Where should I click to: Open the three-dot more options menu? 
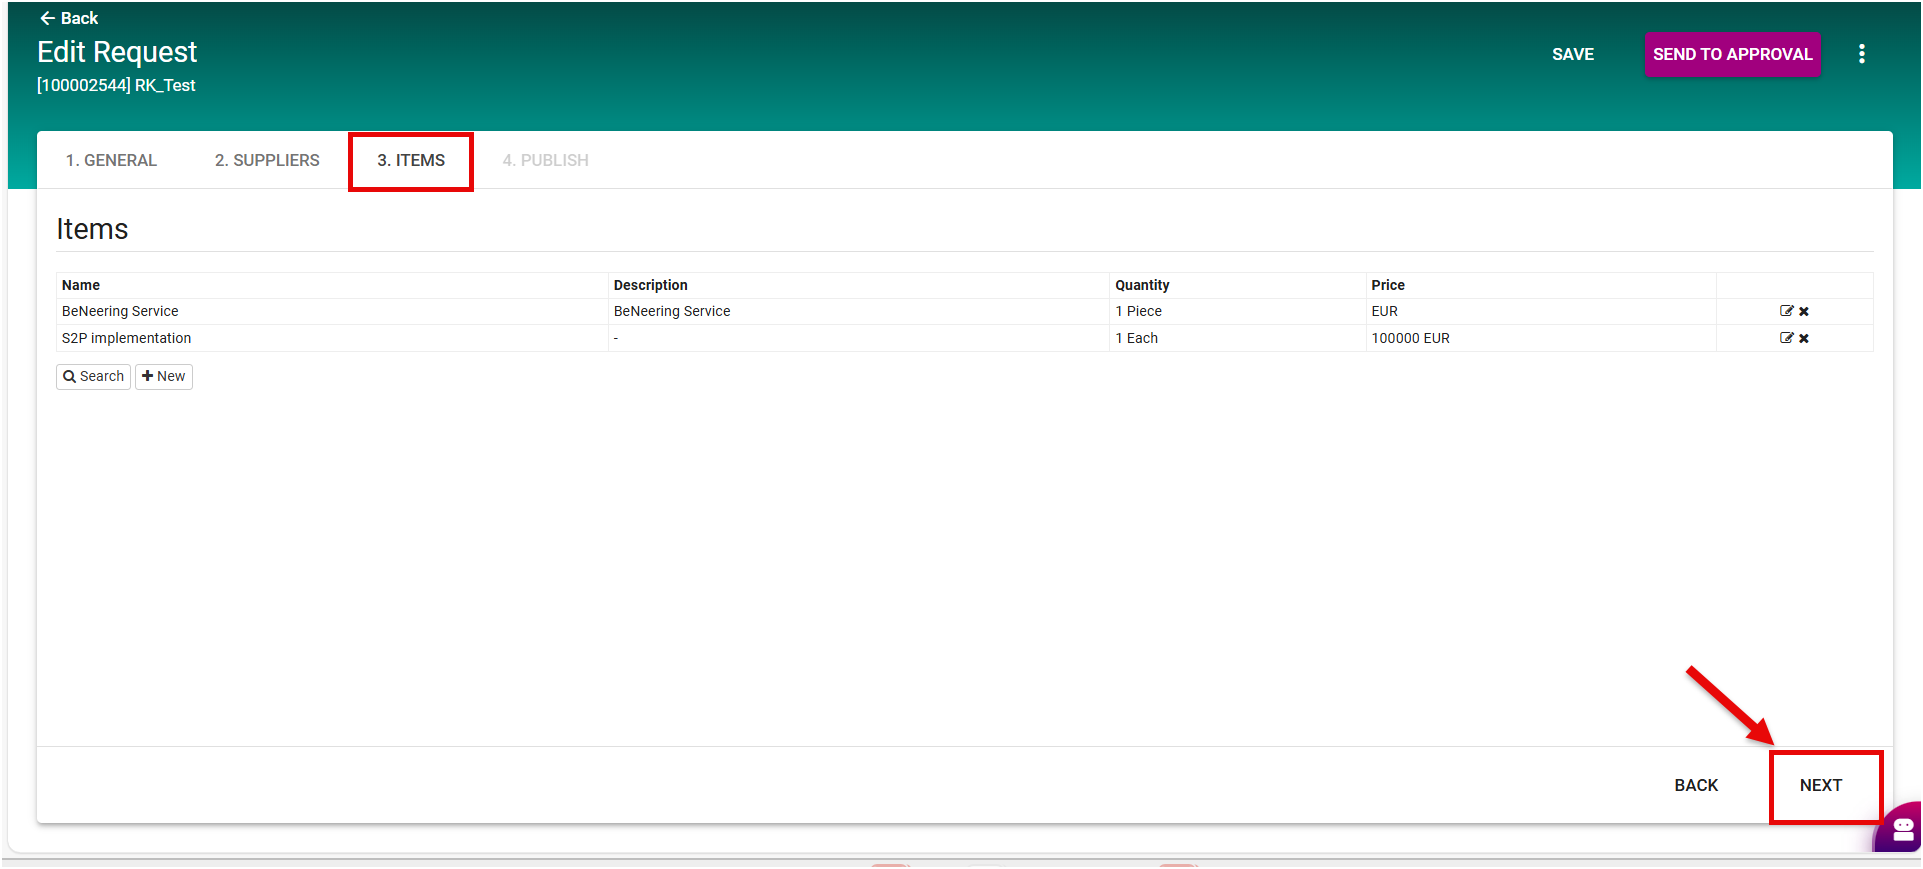[1861, 54]
